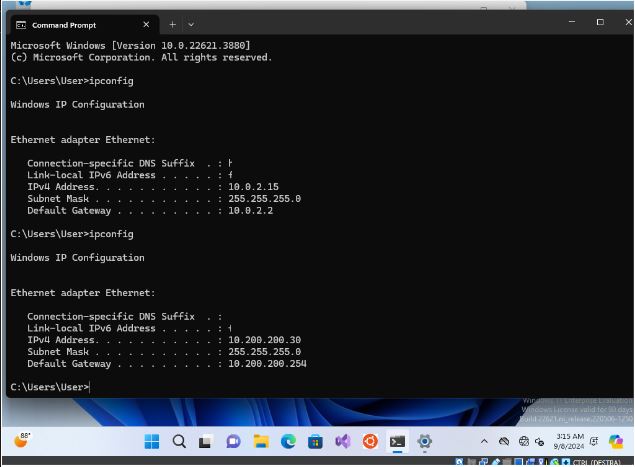
Task: Open Ubuntu from the taskbar
Action: (x=369, y=441)
